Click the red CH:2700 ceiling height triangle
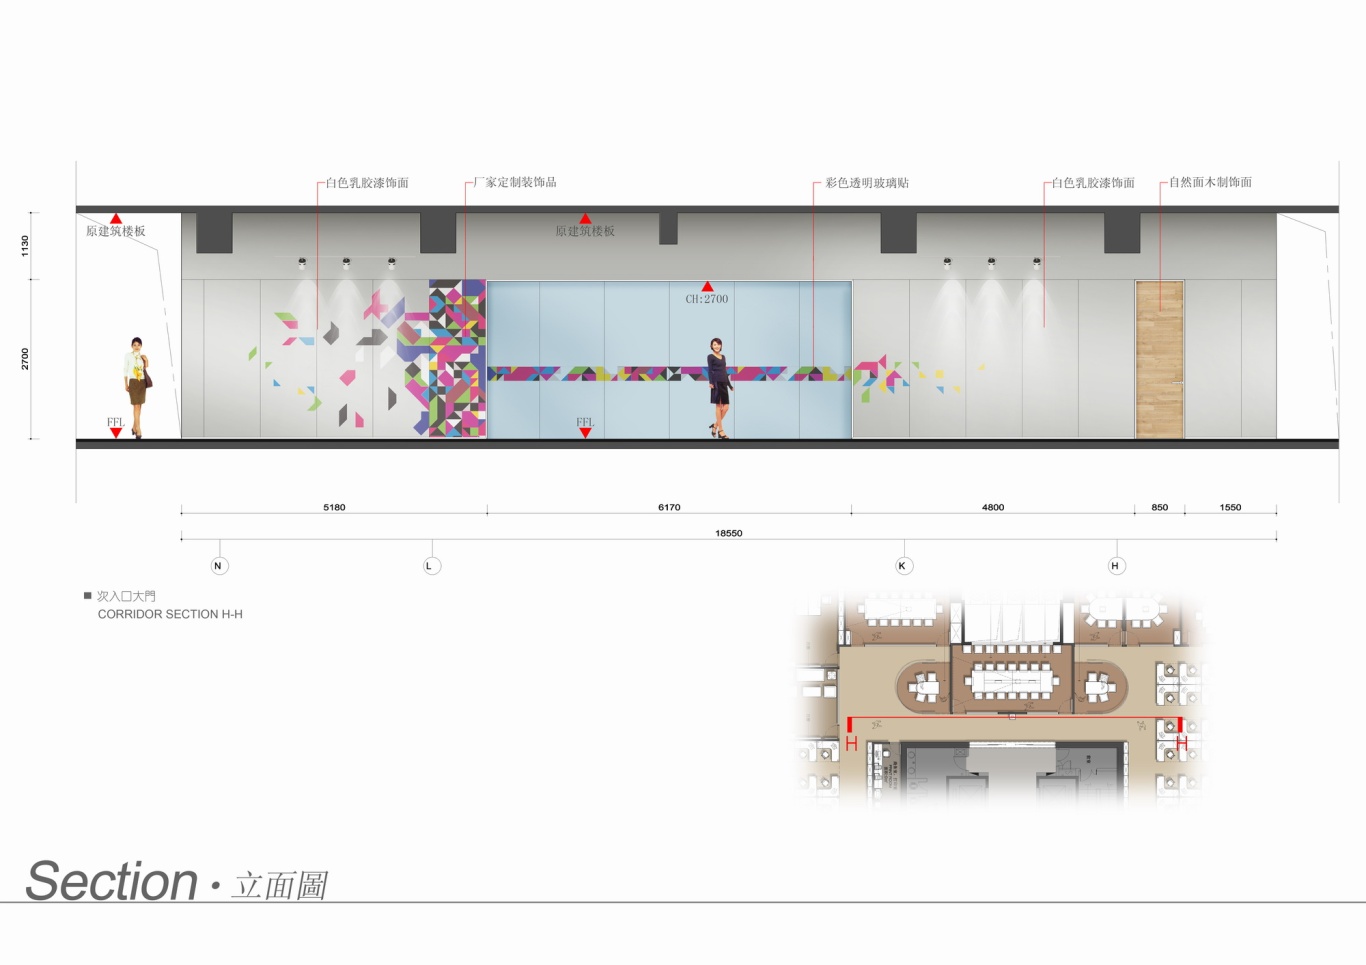Viewport: 1366px width, 965px height. (707, 287)
